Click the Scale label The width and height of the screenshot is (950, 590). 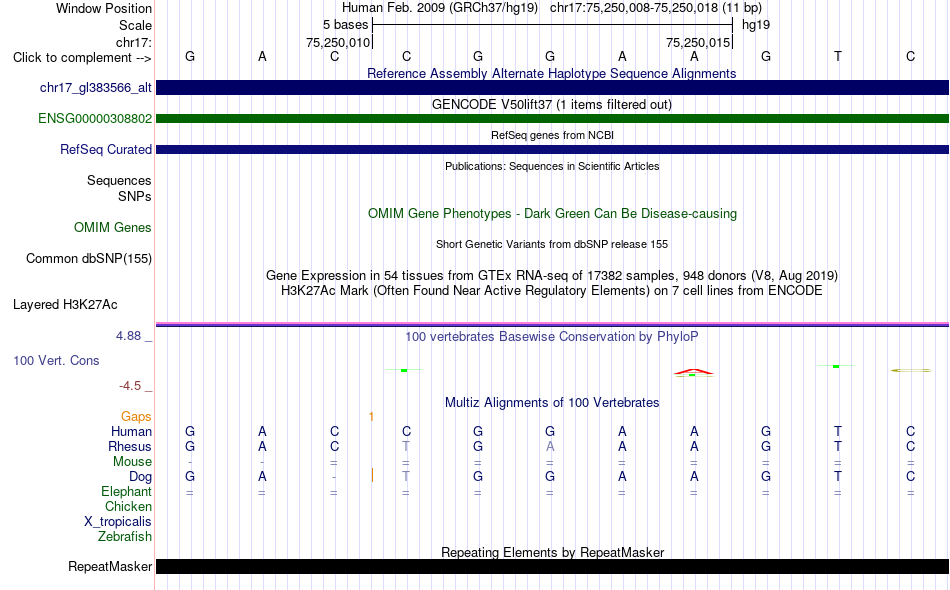tap(136, 25)
